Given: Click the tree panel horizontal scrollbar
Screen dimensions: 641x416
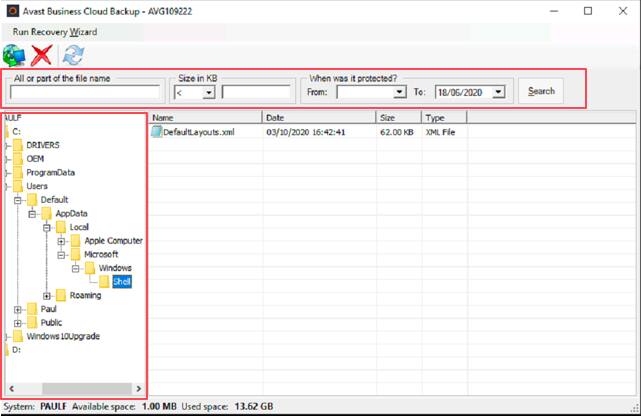Looking at the screenshot, I should point(75,387).
